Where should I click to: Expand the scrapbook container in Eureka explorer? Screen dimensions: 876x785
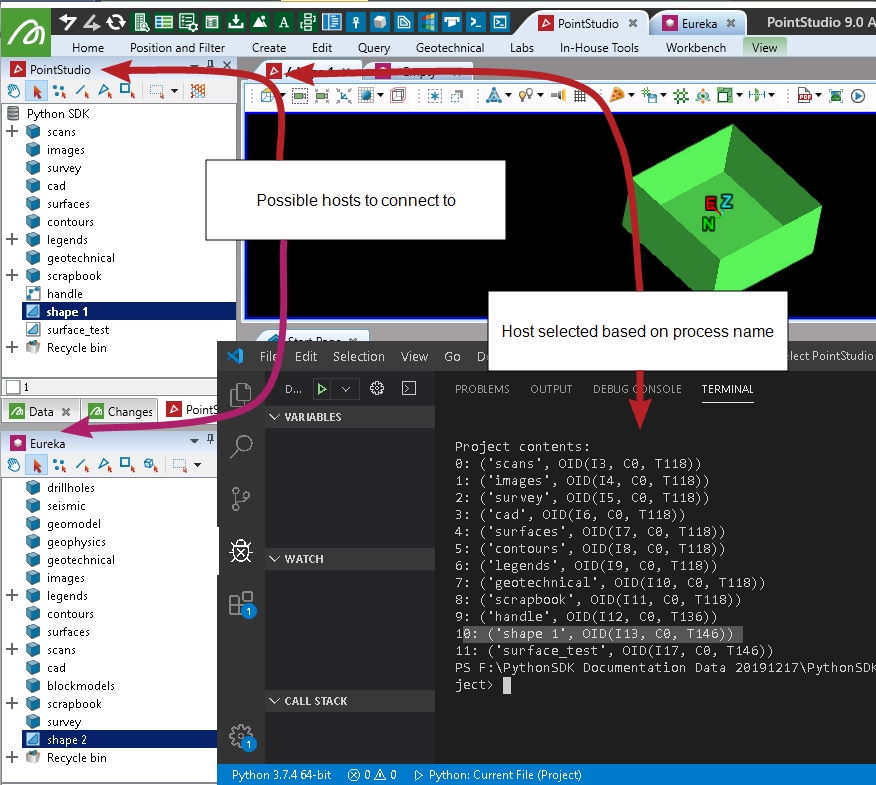click(x=12, y=703)
